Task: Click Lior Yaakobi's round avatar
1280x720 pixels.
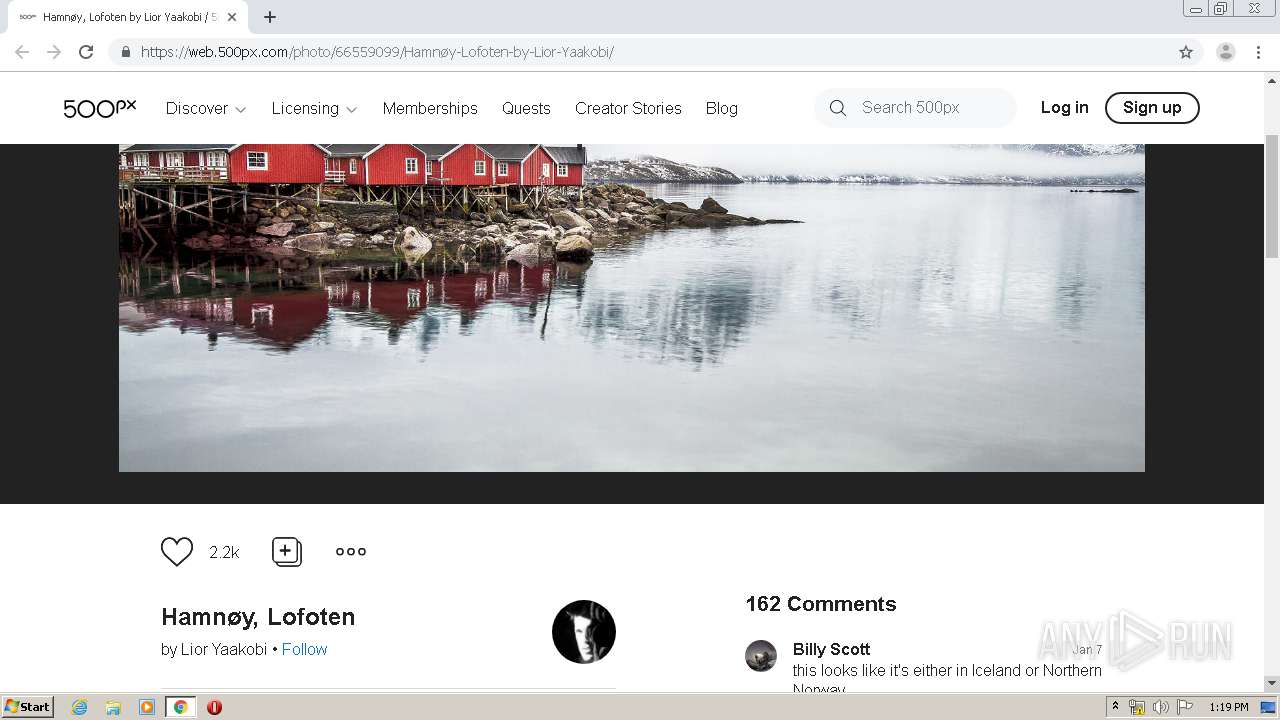Action: pos(584,632)
